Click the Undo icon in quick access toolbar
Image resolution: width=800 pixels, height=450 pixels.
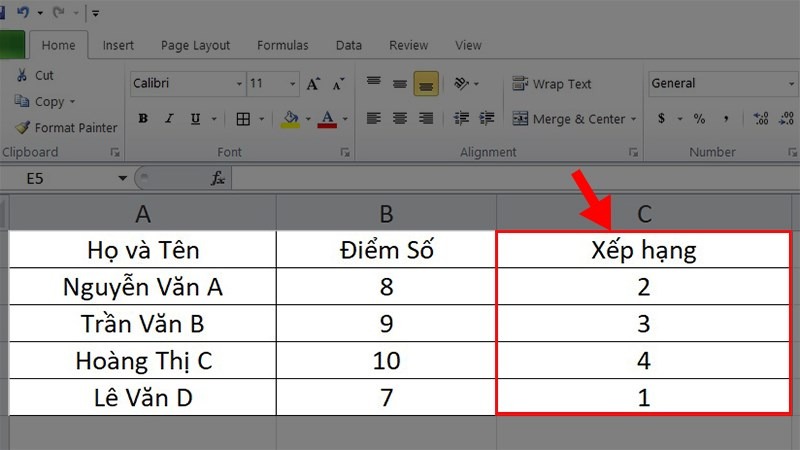23,12
